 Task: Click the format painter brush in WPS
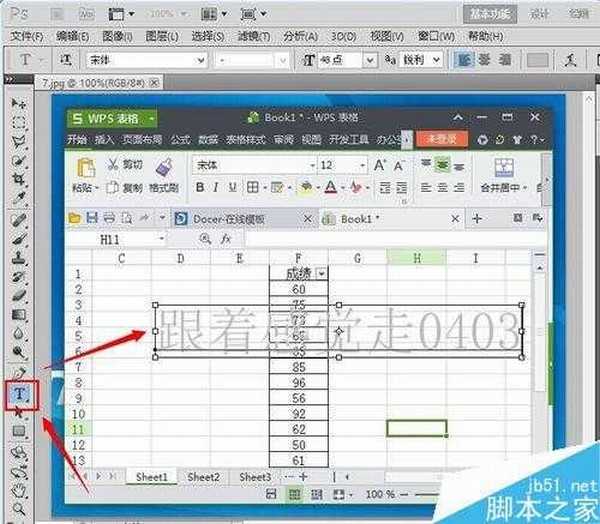click(164, 168)
